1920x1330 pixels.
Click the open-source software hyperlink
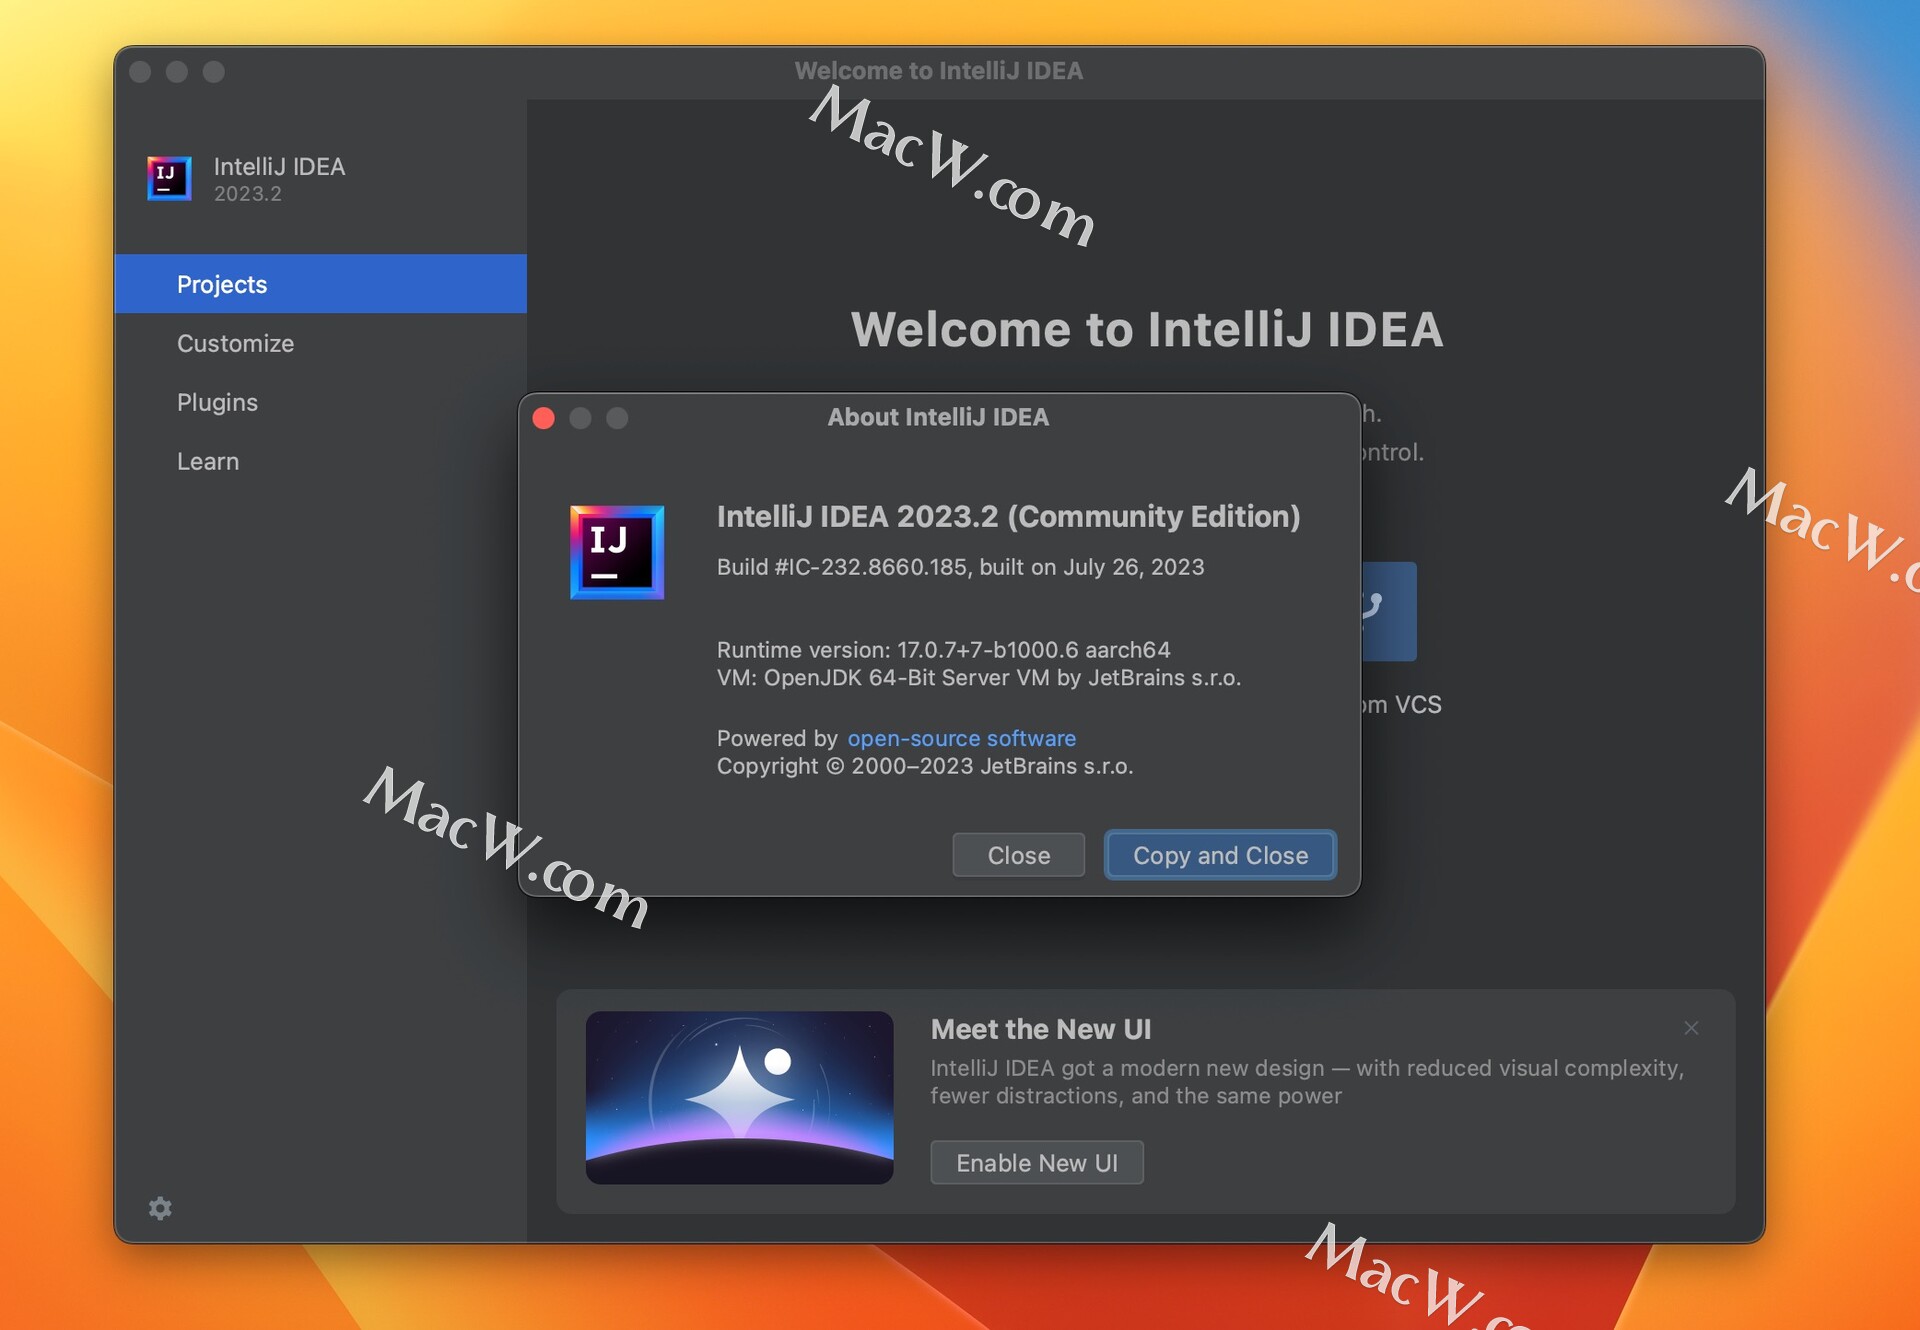click(x=961, y=736)
